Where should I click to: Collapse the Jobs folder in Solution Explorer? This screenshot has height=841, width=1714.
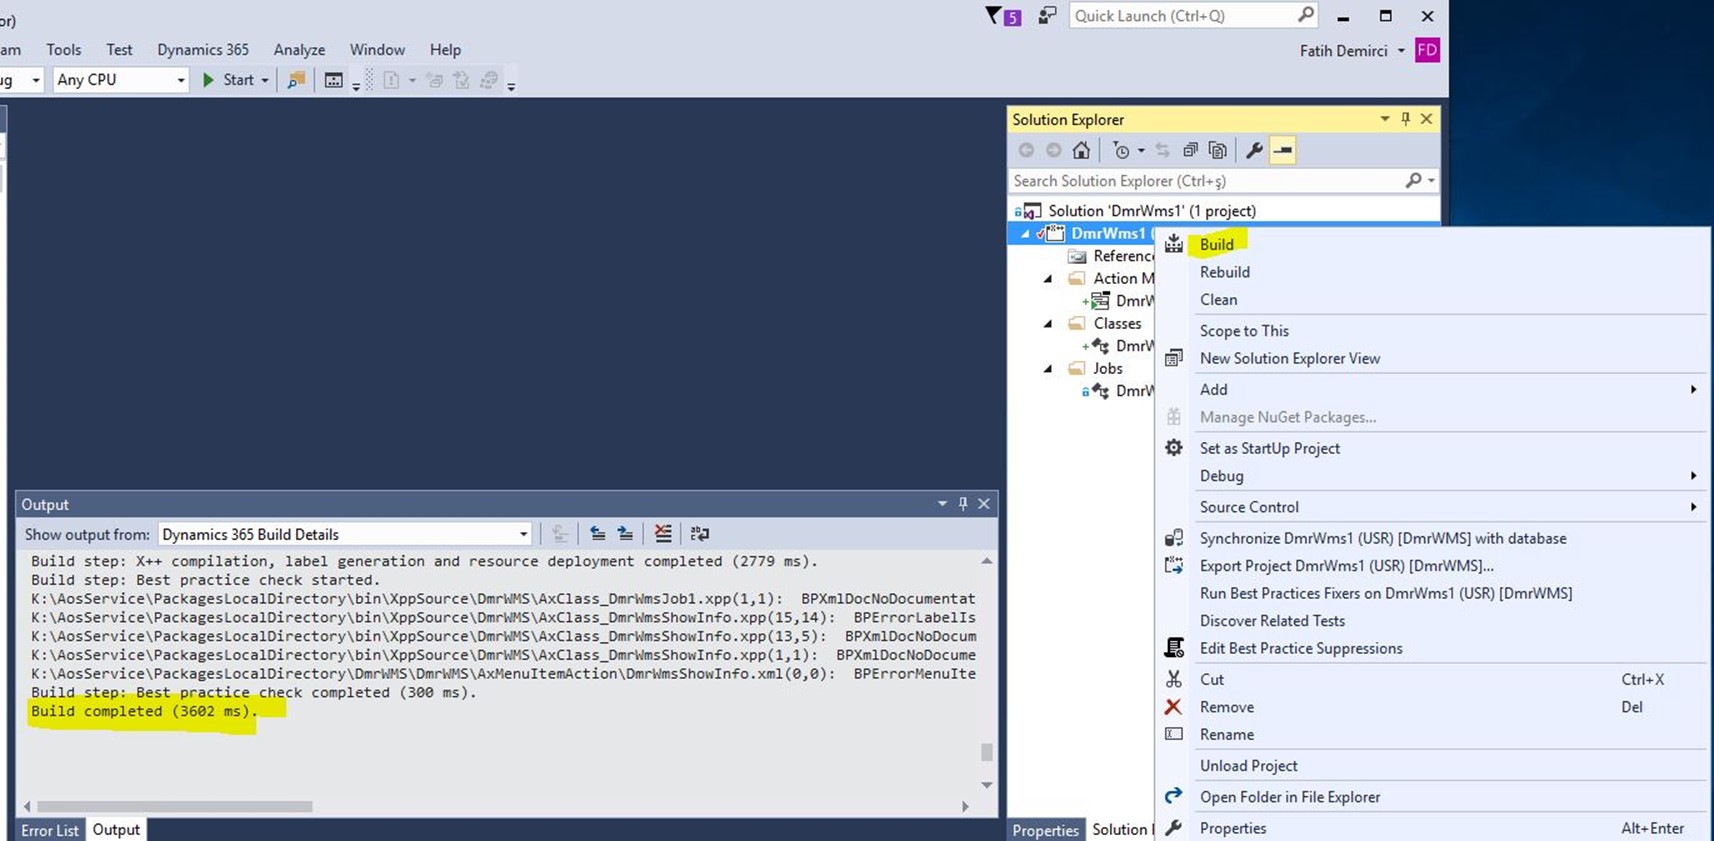click(x=1048, y=369)
